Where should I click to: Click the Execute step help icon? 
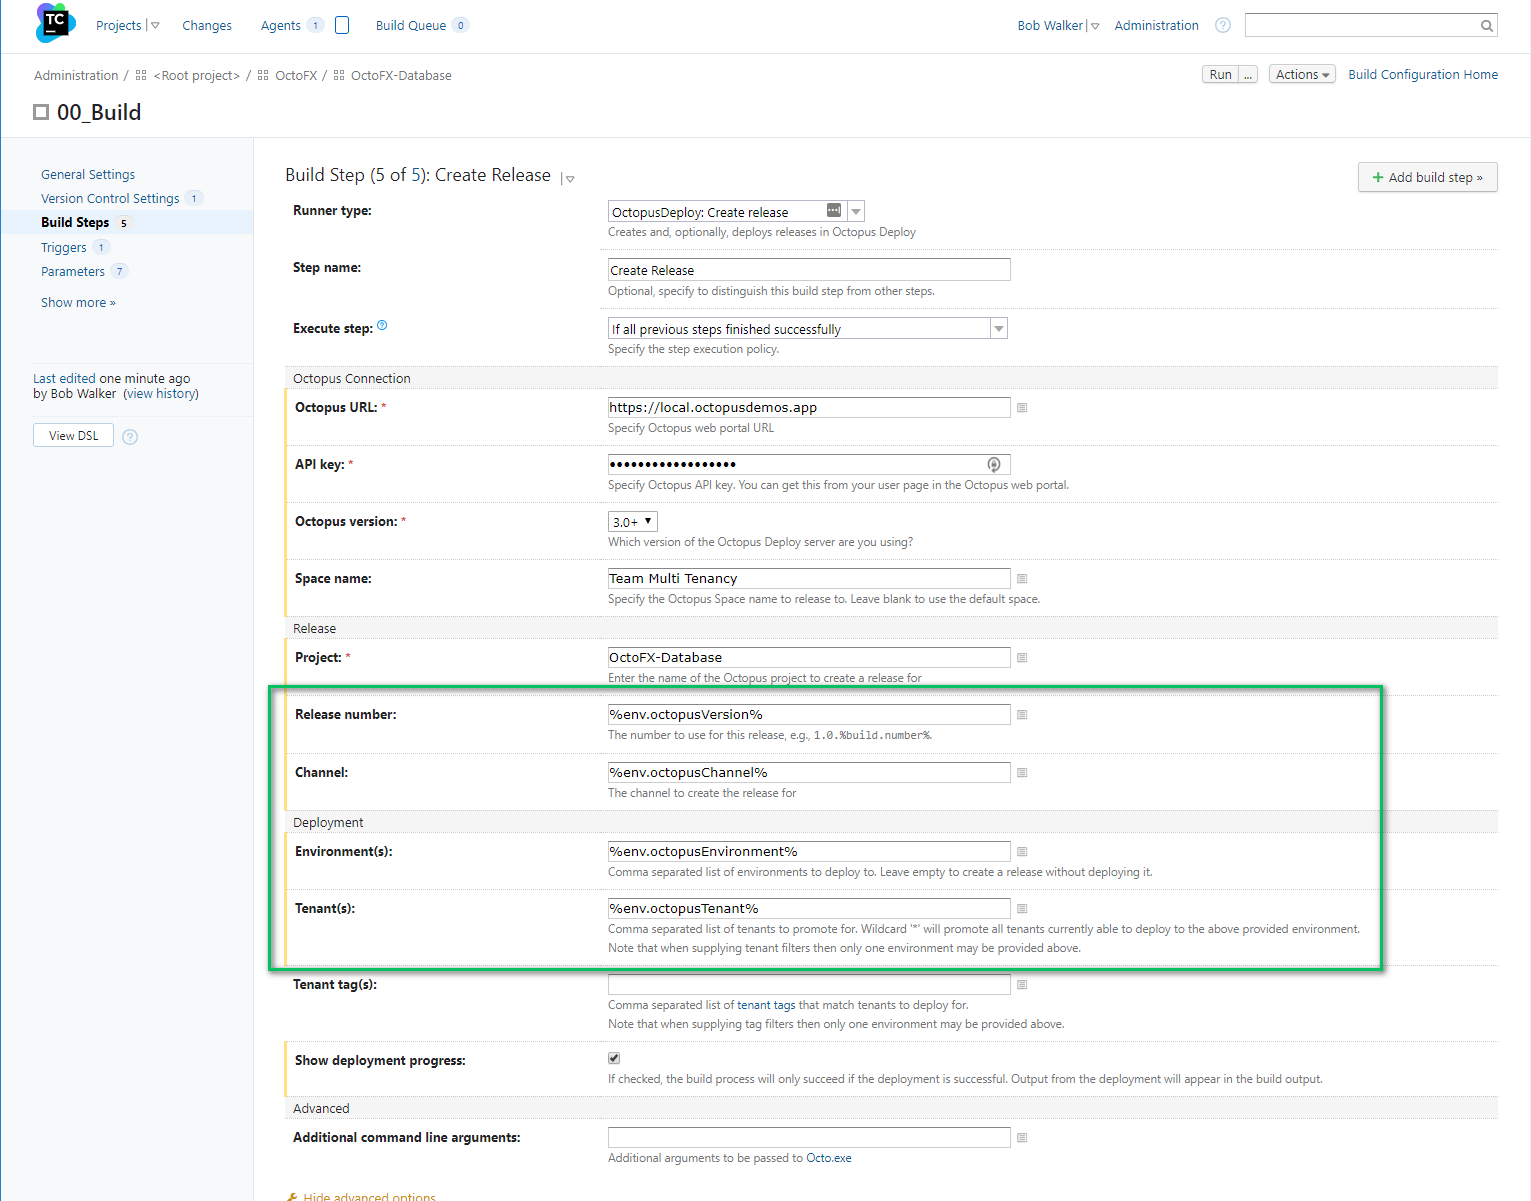pos(382,326)
